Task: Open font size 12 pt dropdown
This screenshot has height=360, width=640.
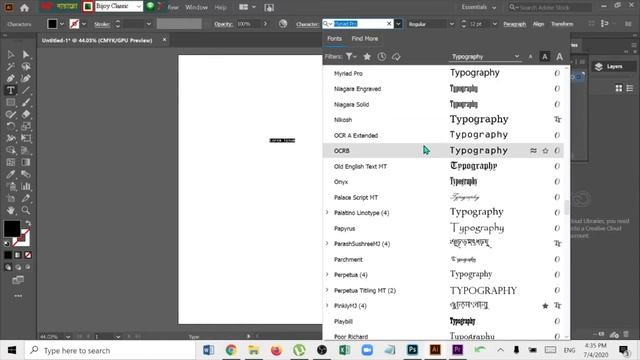Action: 495,24
